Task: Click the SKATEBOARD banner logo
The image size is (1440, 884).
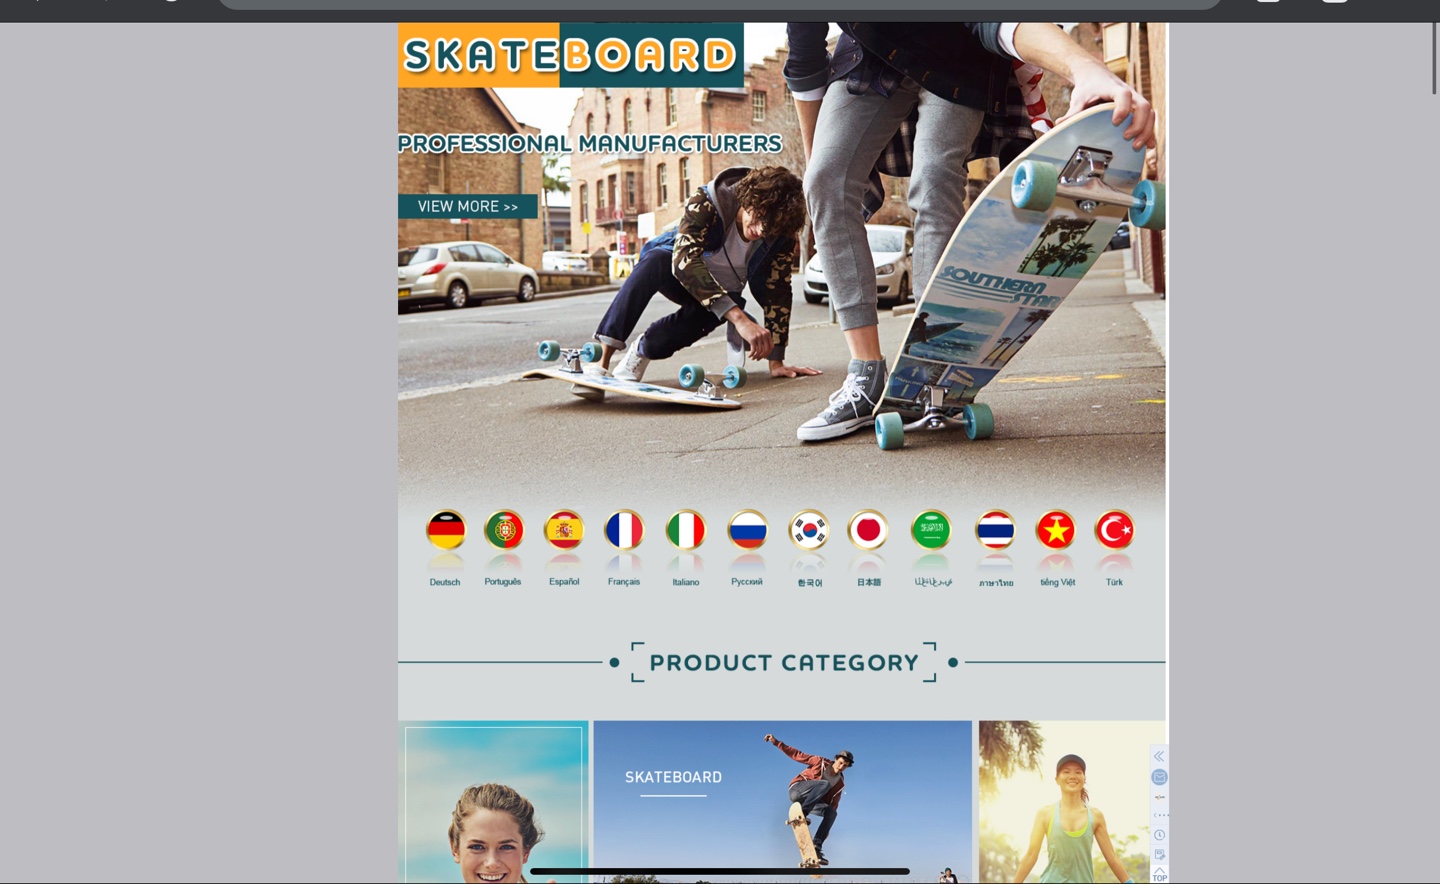Action: (x=570, y=55)
